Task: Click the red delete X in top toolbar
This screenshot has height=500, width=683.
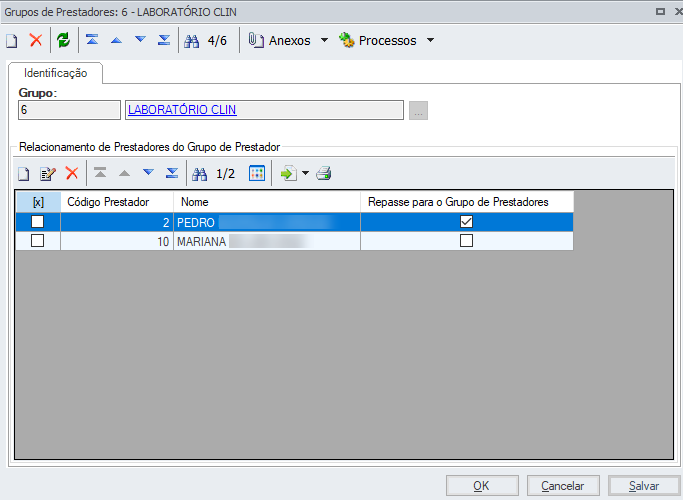Action: 36,40
